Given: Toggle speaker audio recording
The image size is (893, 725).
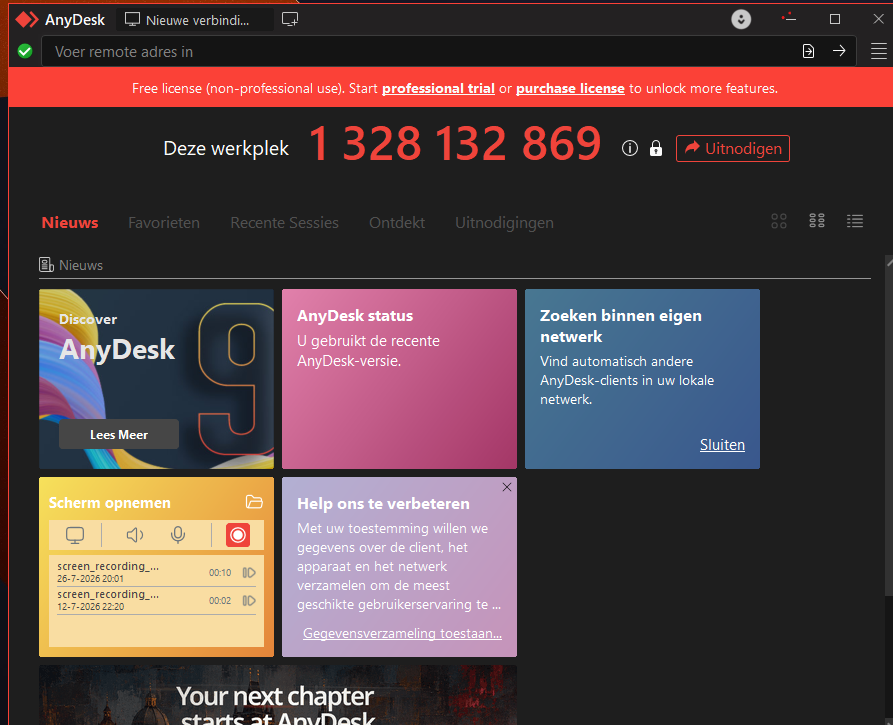Looking at the screenshot, I should point(134,535).
